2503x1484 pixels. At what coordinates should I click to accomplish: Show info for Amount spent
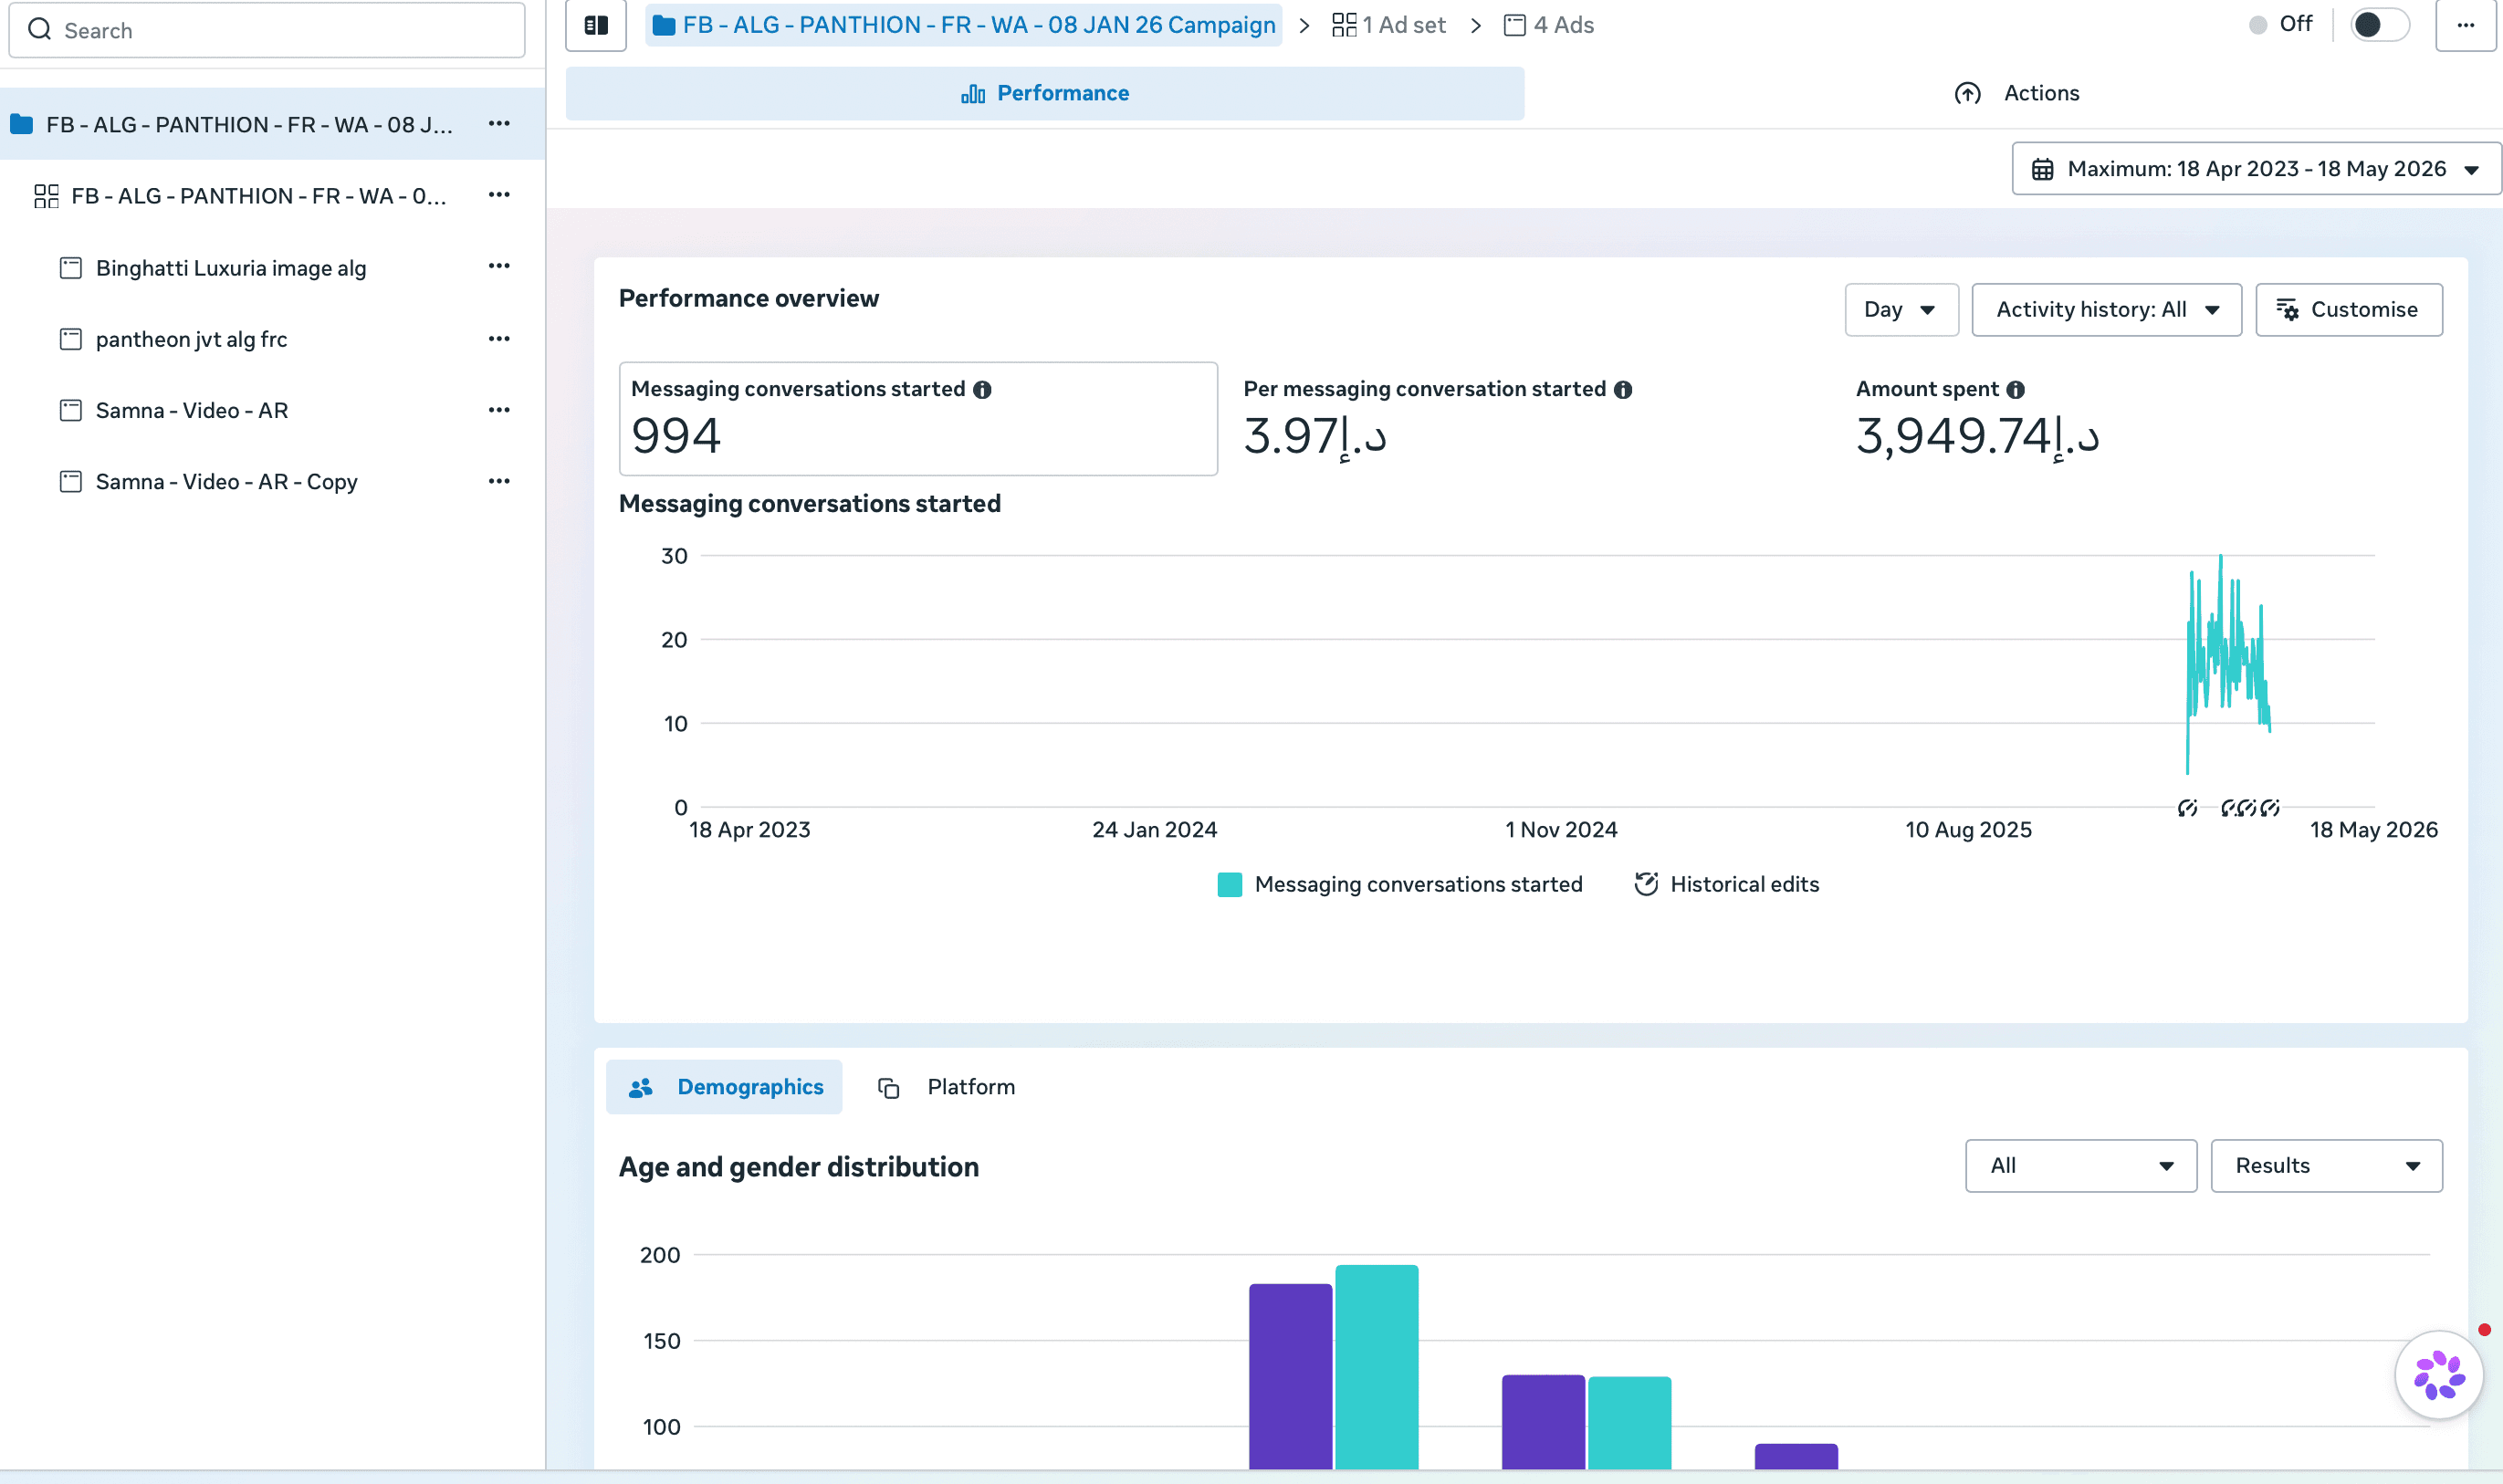click(x=2015, y=390)
